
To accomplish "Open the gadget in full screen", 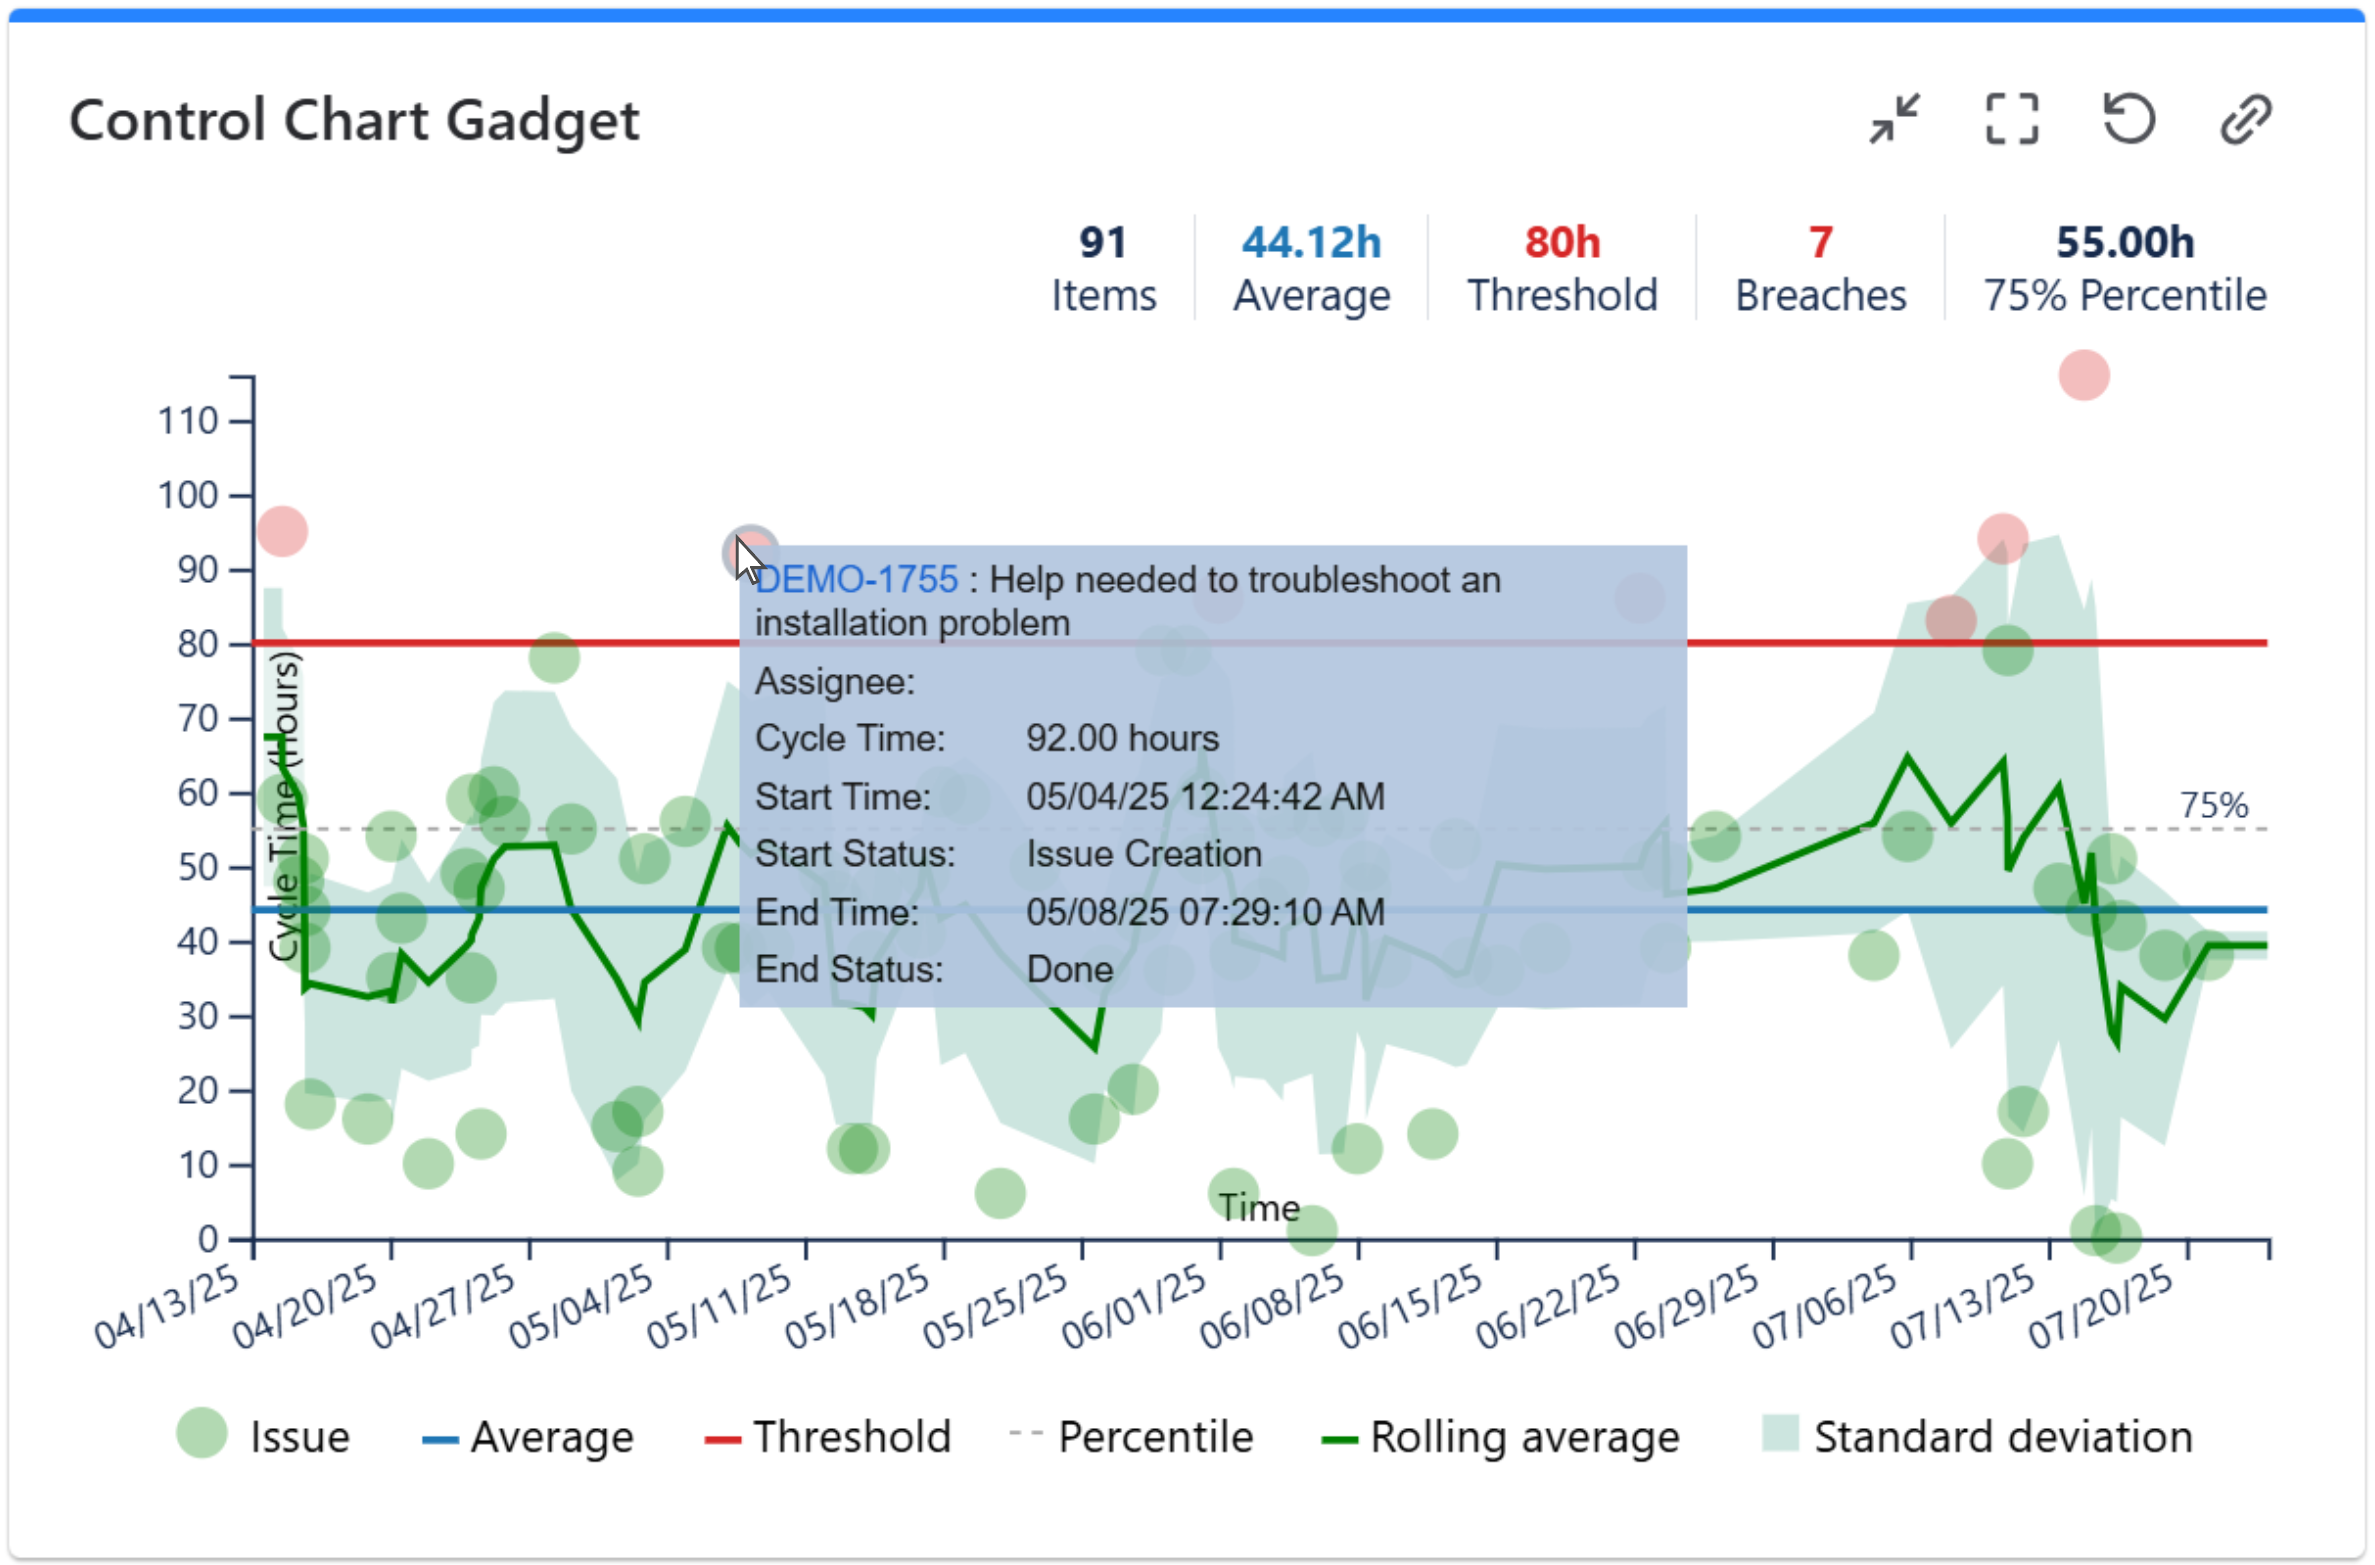I will [x=2010, y=119].
